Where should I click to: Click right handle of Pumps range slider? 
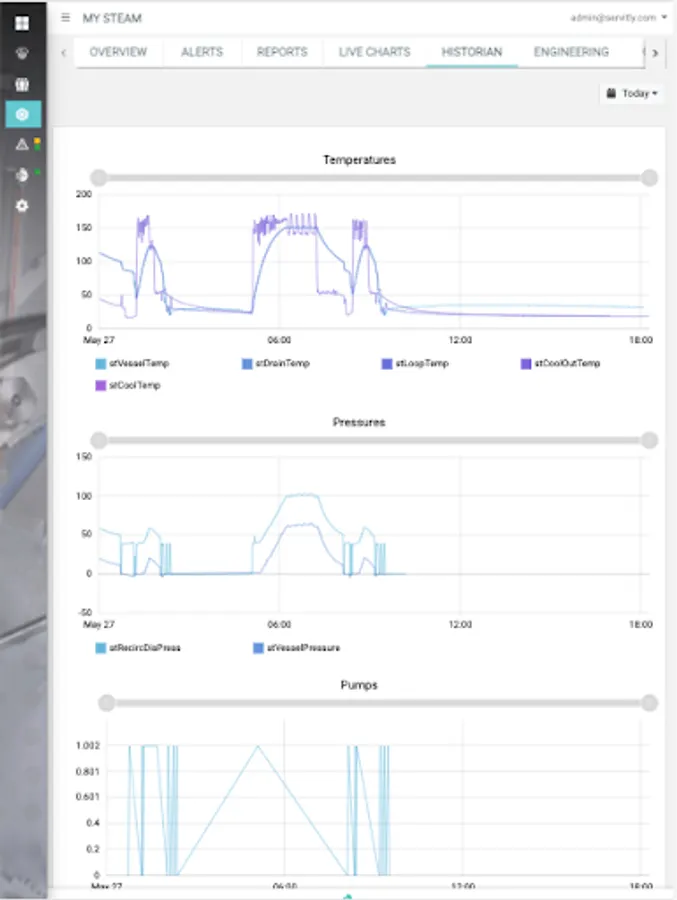pos(649,703)
